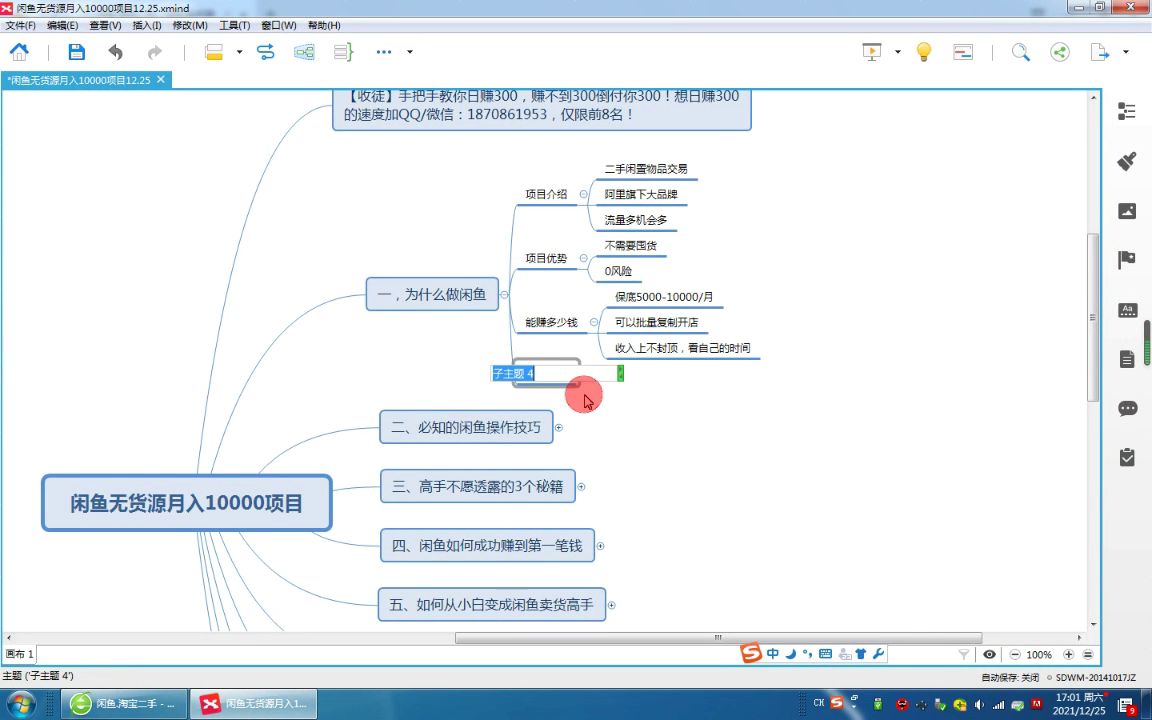Expand the '二、必知的闲鱼操作技巧' branch
Viewport: 1152px width, 720px height.
559,428
